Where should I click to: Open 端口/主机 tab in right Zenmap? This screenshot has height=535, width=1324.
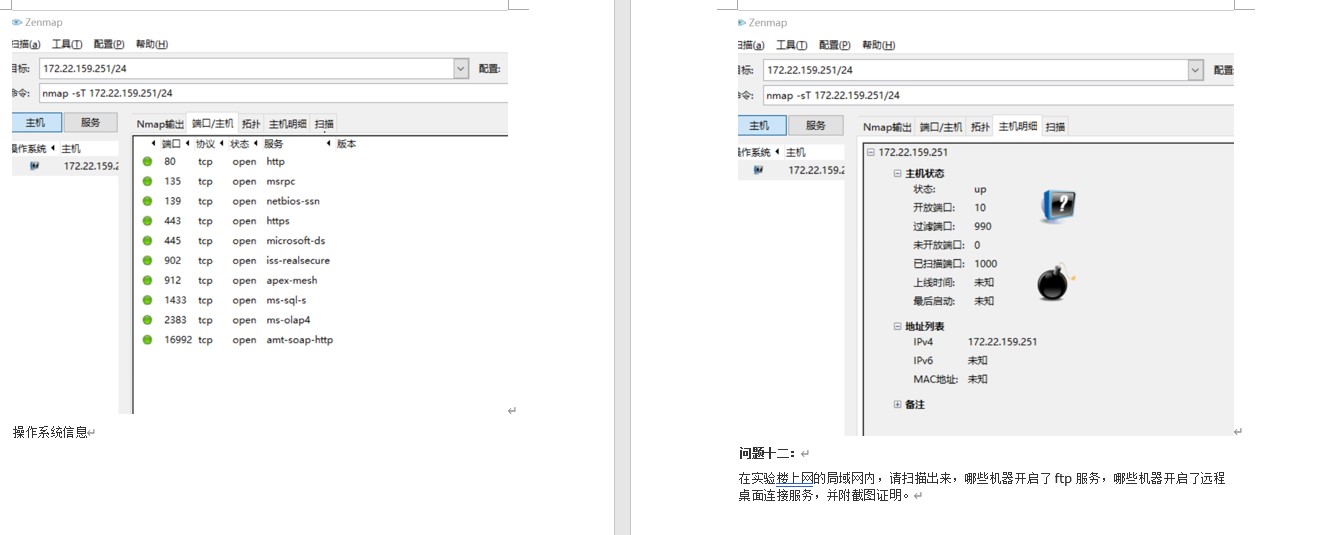coord(941,127)
